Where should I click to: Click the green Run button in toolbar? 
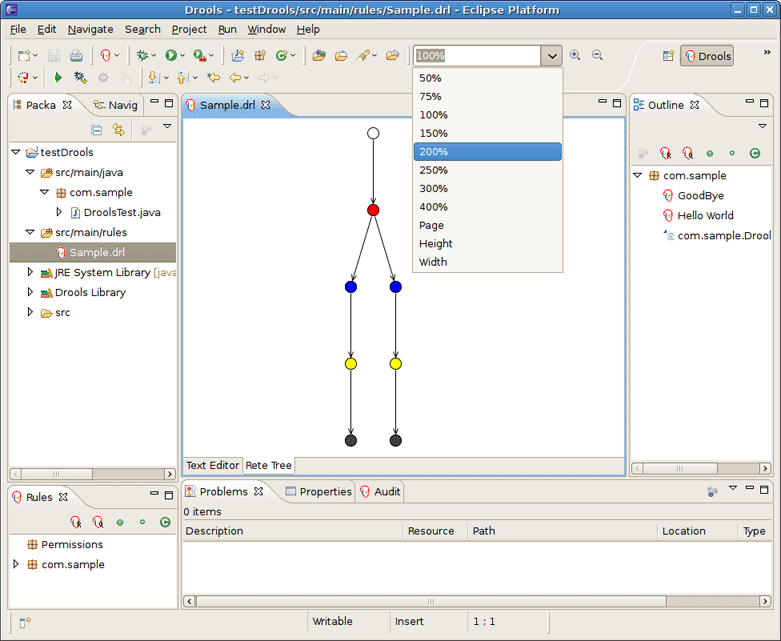[171, 56]
